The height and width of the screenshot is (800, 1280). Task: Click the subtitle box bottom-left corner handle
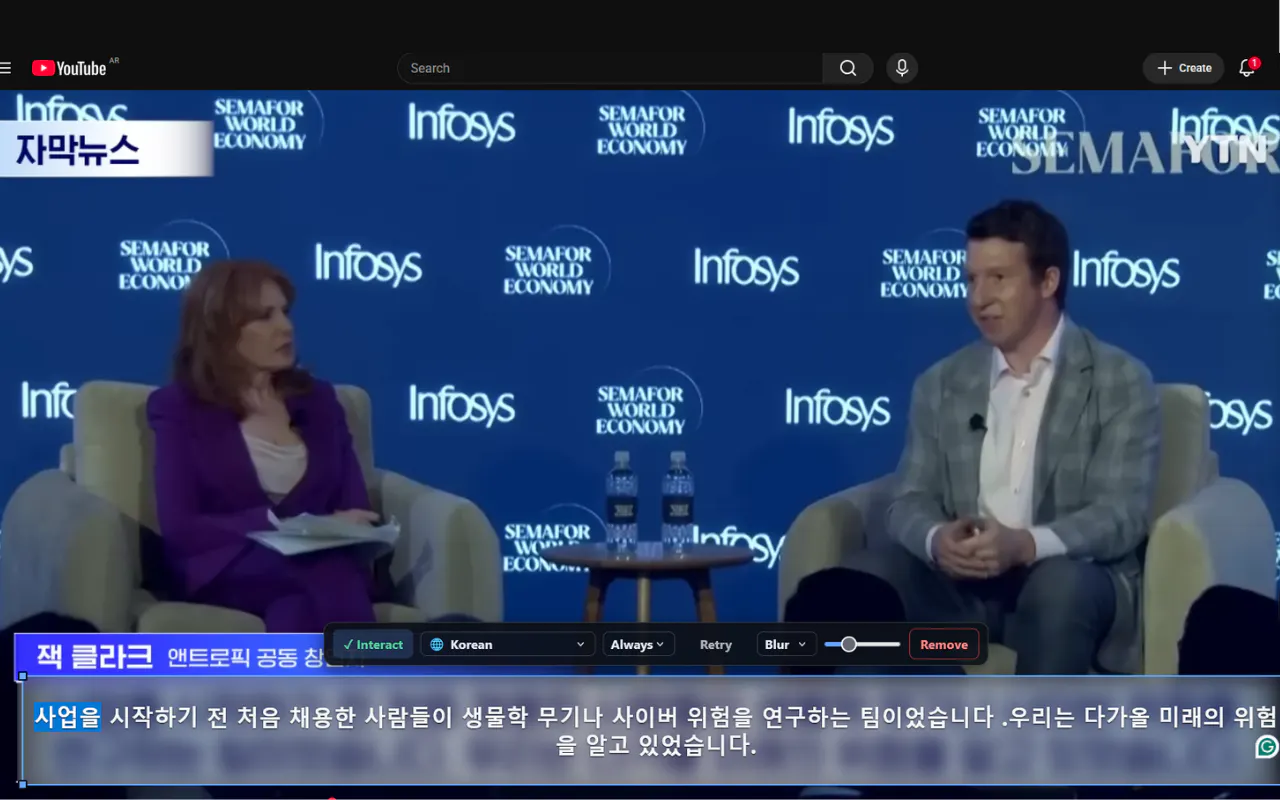click(22, 784)
